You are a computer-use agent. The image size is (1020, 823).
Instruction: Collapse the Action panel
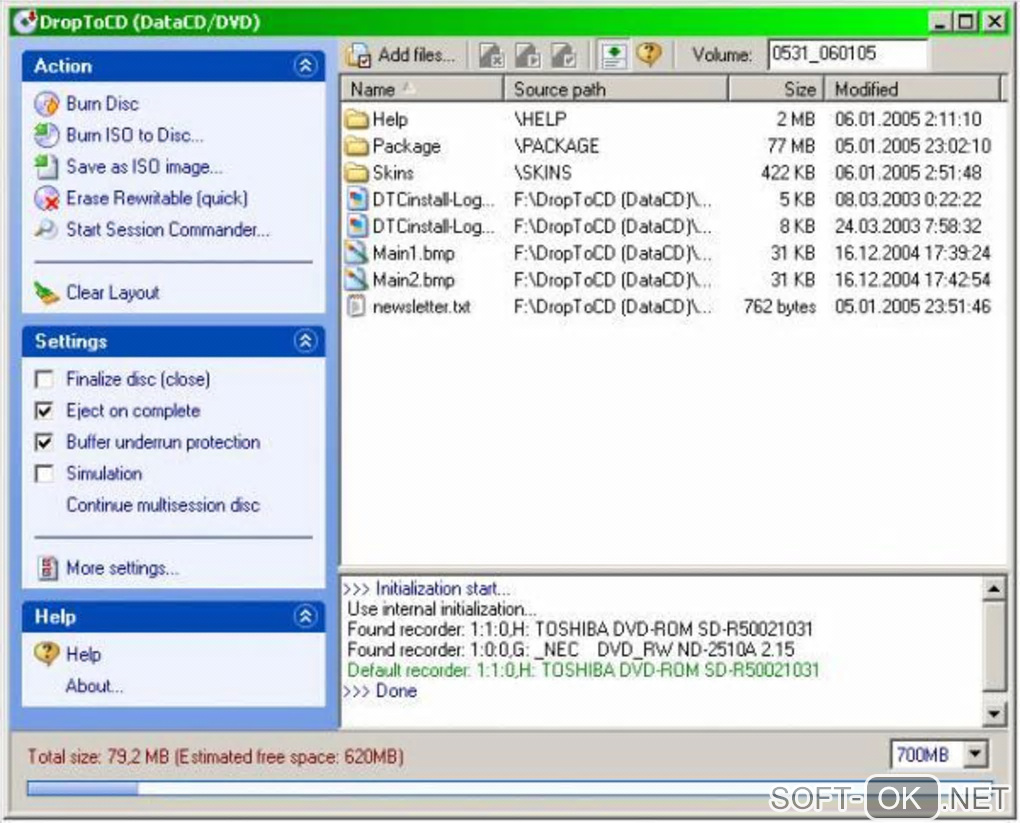[x=305, y=66]
